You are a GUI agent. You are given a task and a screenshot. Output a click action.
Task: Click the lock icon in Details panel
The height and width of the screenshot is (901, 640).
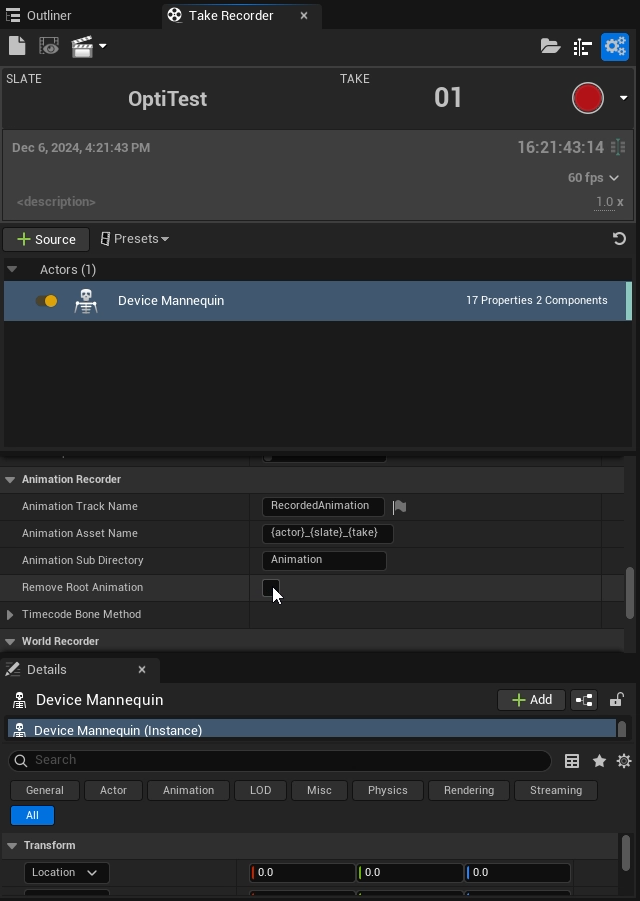[616, 700]
